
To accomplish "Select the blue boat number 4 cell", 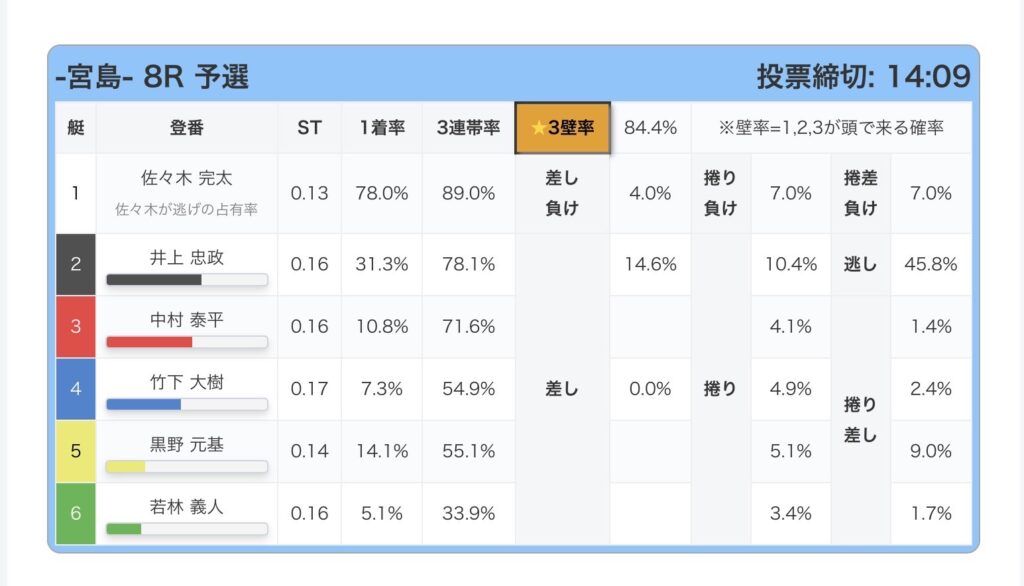I will click(75, 388).
